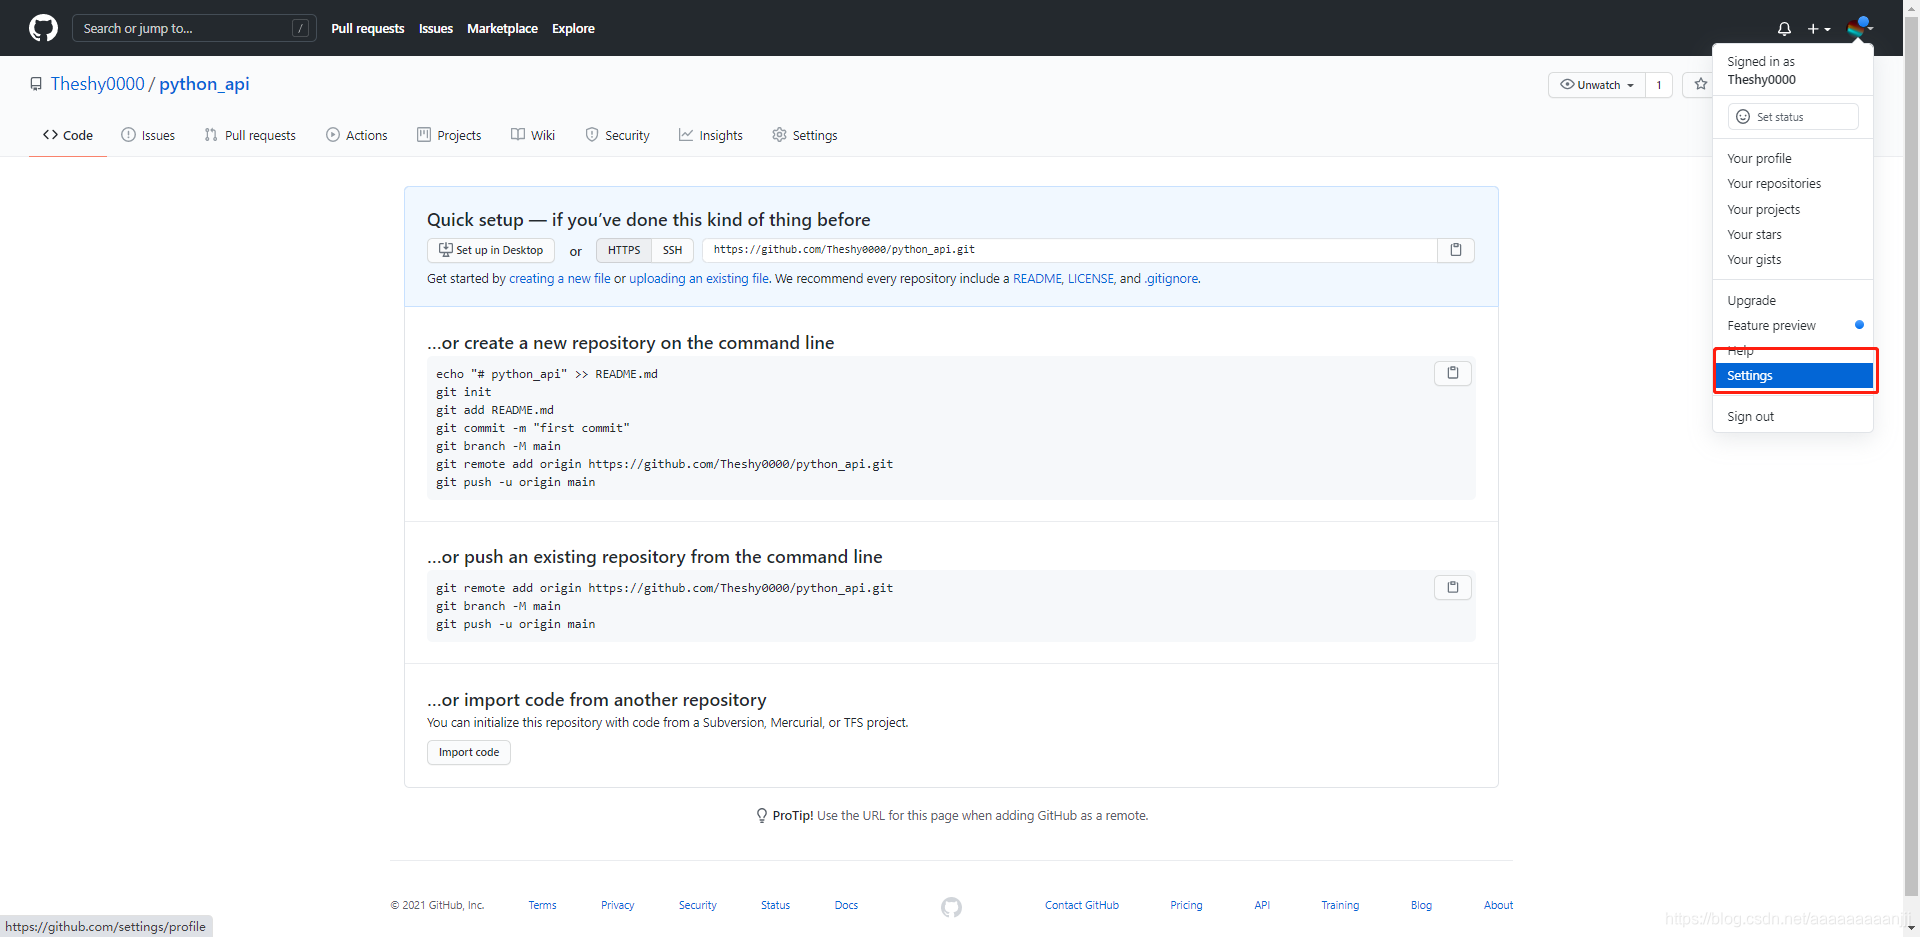This screenshot has width=1920, height=937.
Task: Switch to the Insights tab
Action: coord(711,135)
